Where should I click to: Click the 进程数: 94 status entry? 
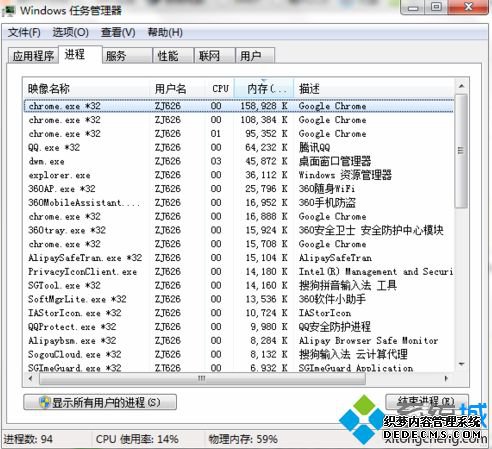coord(28,439)
